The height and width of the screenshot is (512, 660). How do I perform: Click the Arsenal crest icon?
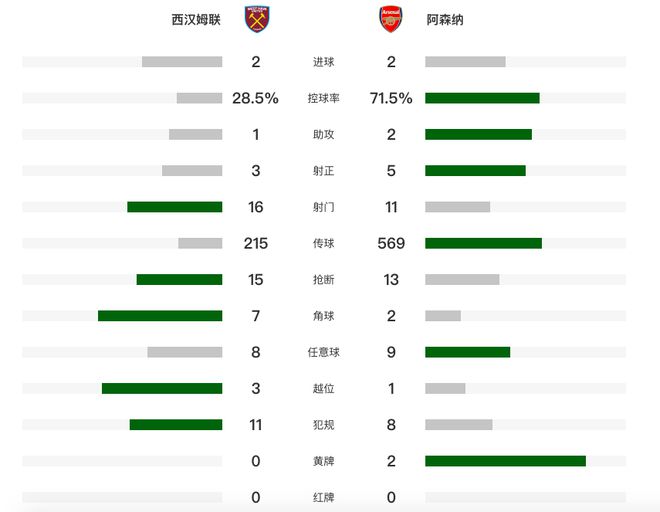[391, 20]
